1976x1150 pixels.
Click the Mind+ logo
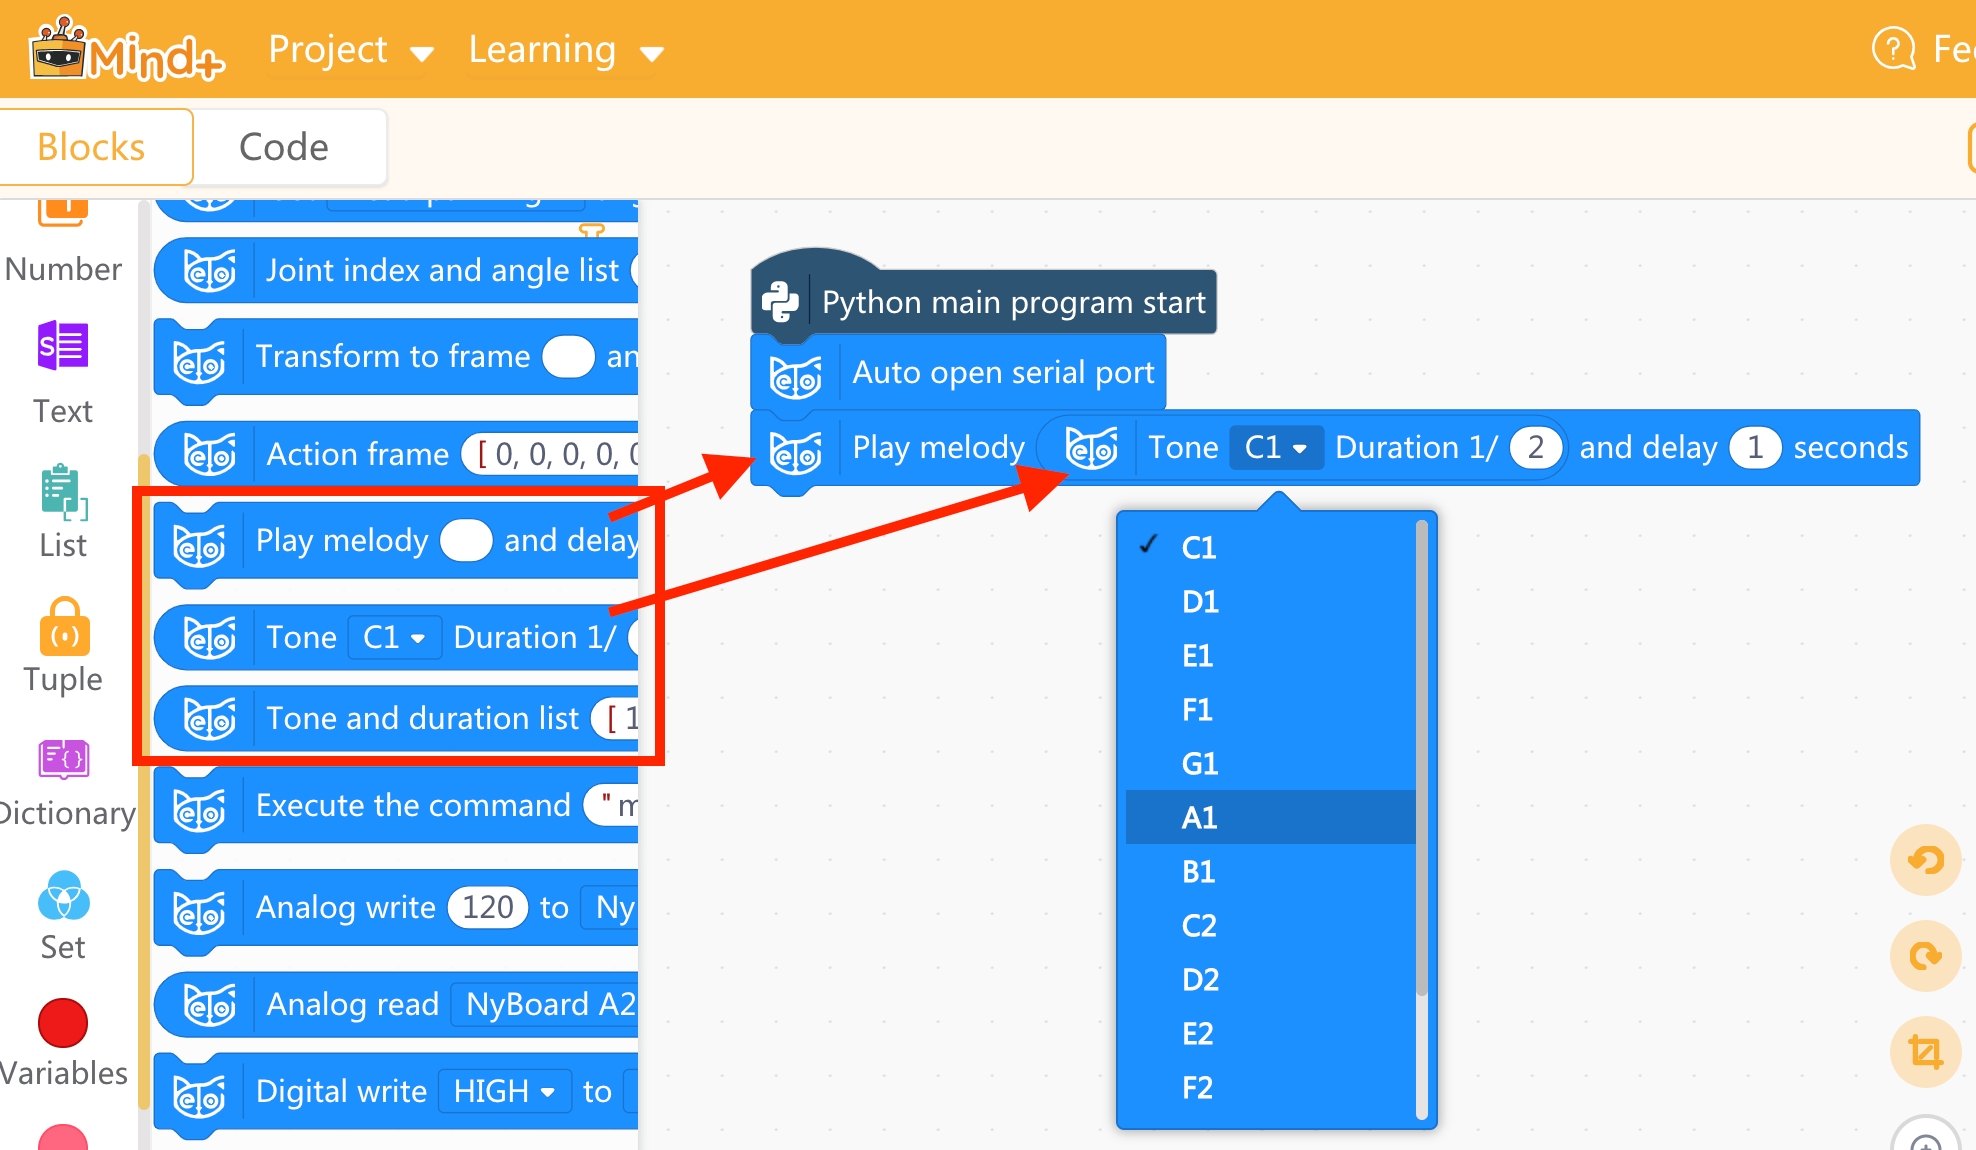[127, 50]
